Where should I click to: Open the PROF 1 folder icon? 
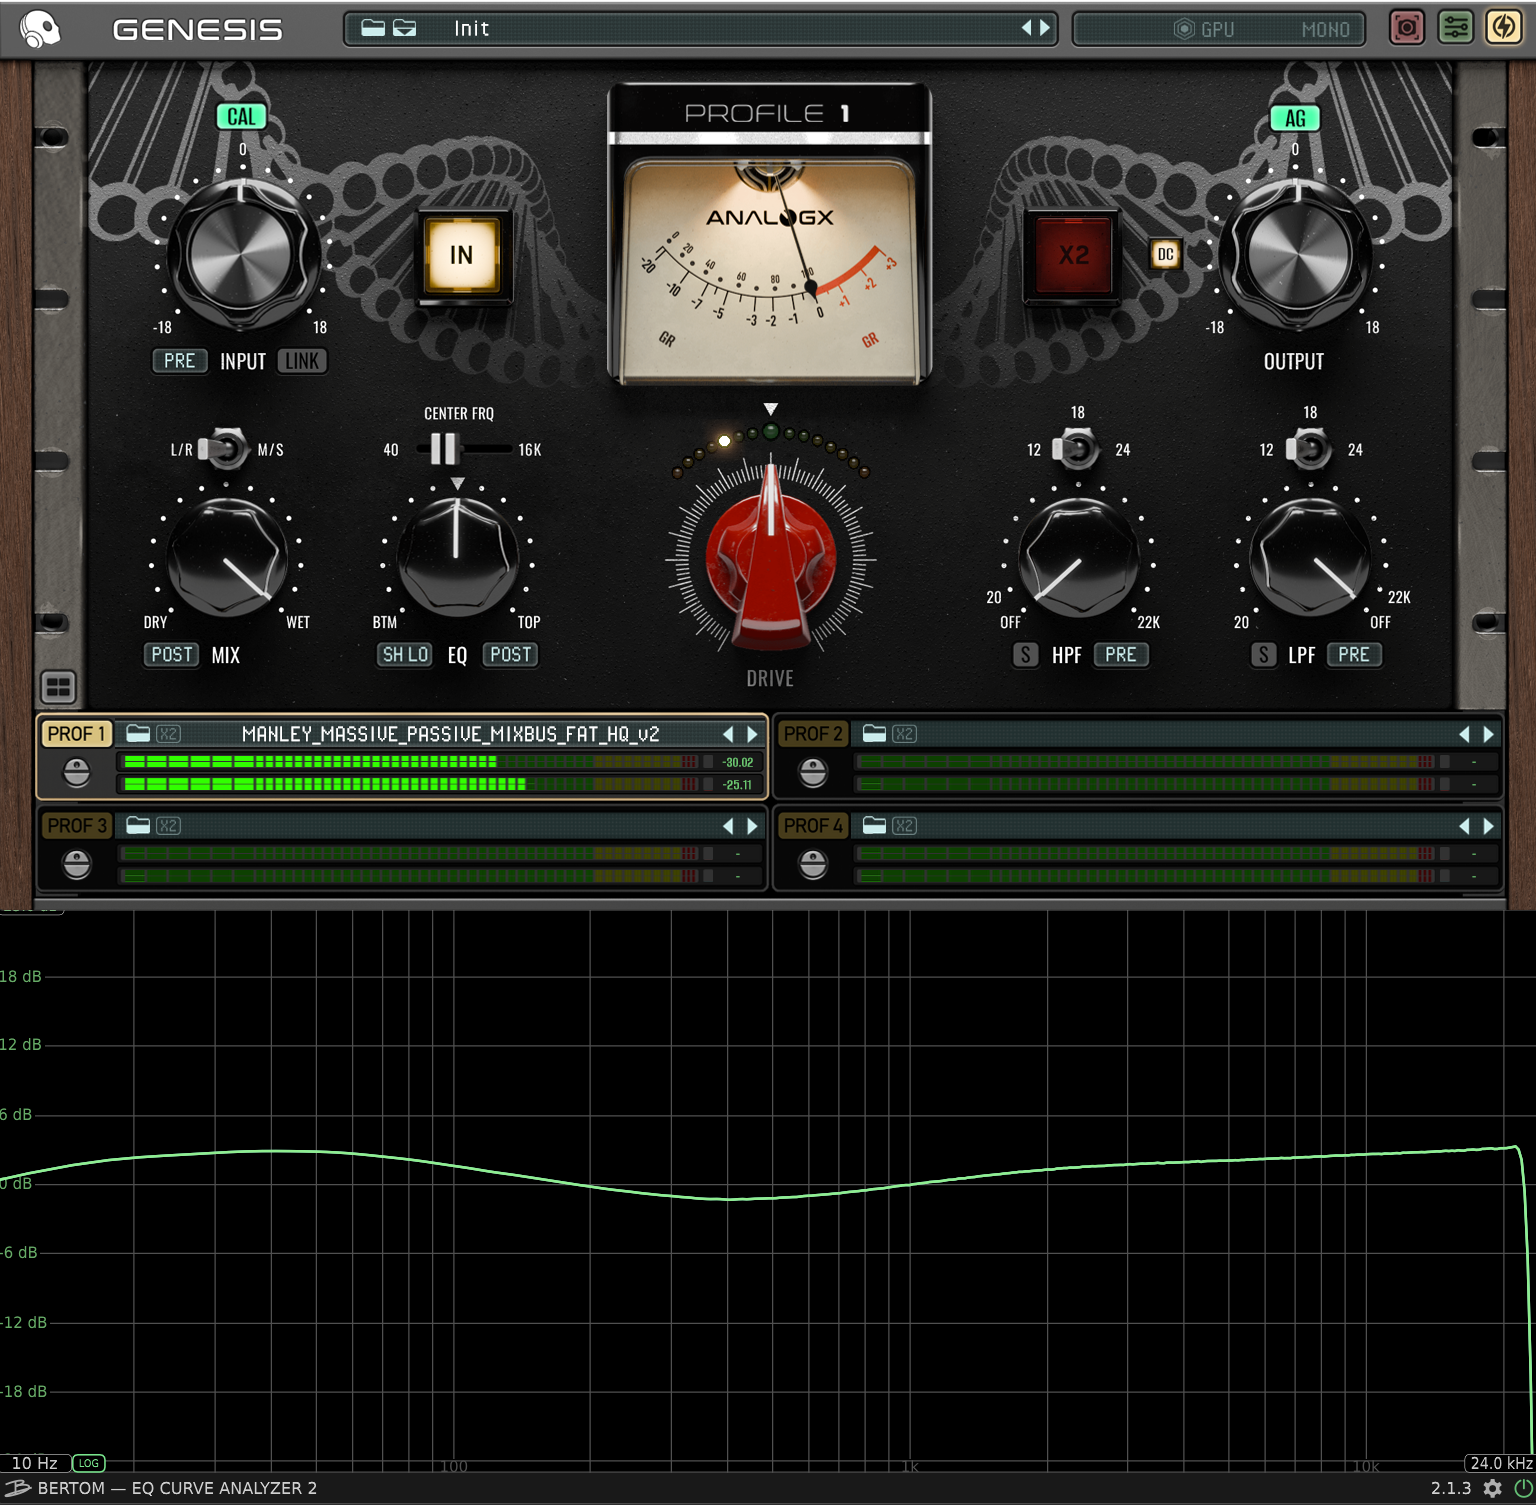(138, 734)
